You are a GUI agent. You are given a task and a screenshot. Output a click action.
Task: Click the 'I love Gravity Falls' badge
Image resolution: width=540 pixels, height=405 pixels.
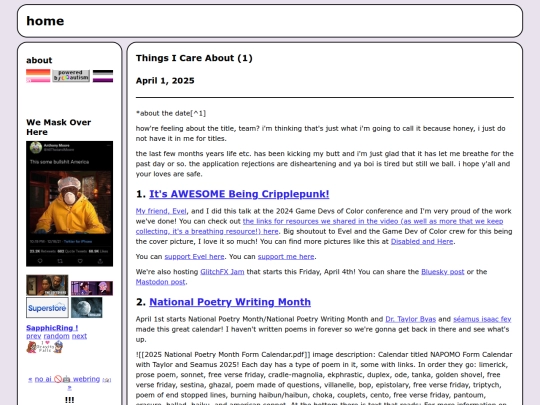coord(45,347)
